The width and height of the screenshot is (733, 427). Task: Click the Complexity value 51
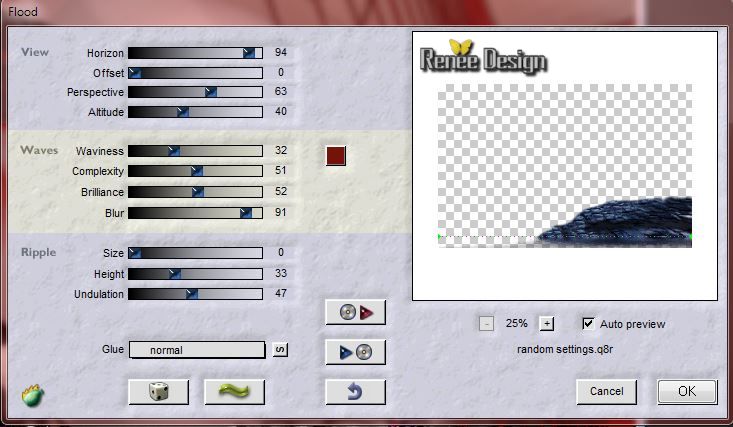280,170
